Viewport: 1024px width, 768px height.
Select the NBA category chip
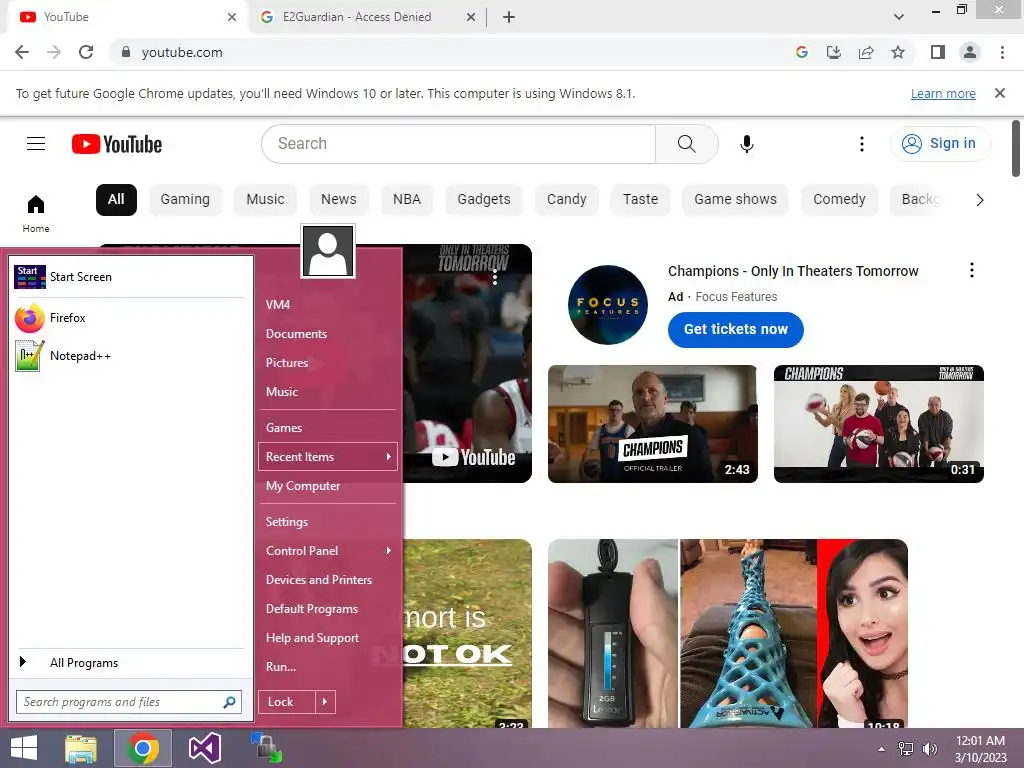[x=407, y=199]
